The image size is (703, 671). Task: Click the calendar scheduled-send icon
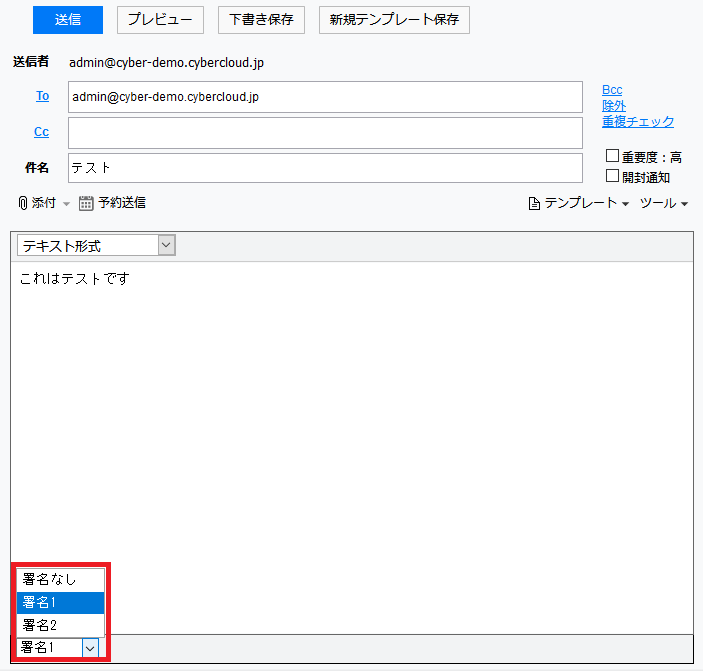86,203
